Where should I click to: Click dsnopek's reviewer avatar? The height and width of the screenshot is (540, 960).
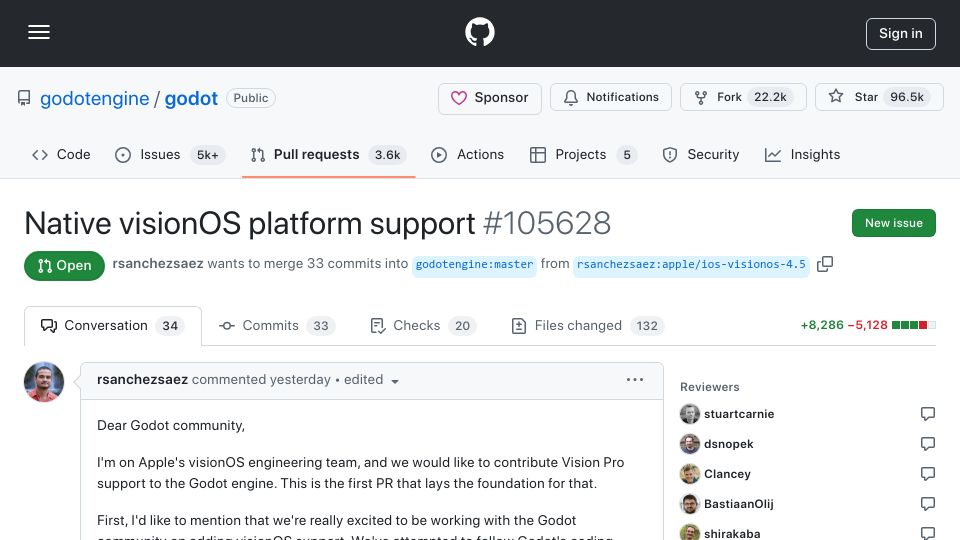[x=689, y=444]
